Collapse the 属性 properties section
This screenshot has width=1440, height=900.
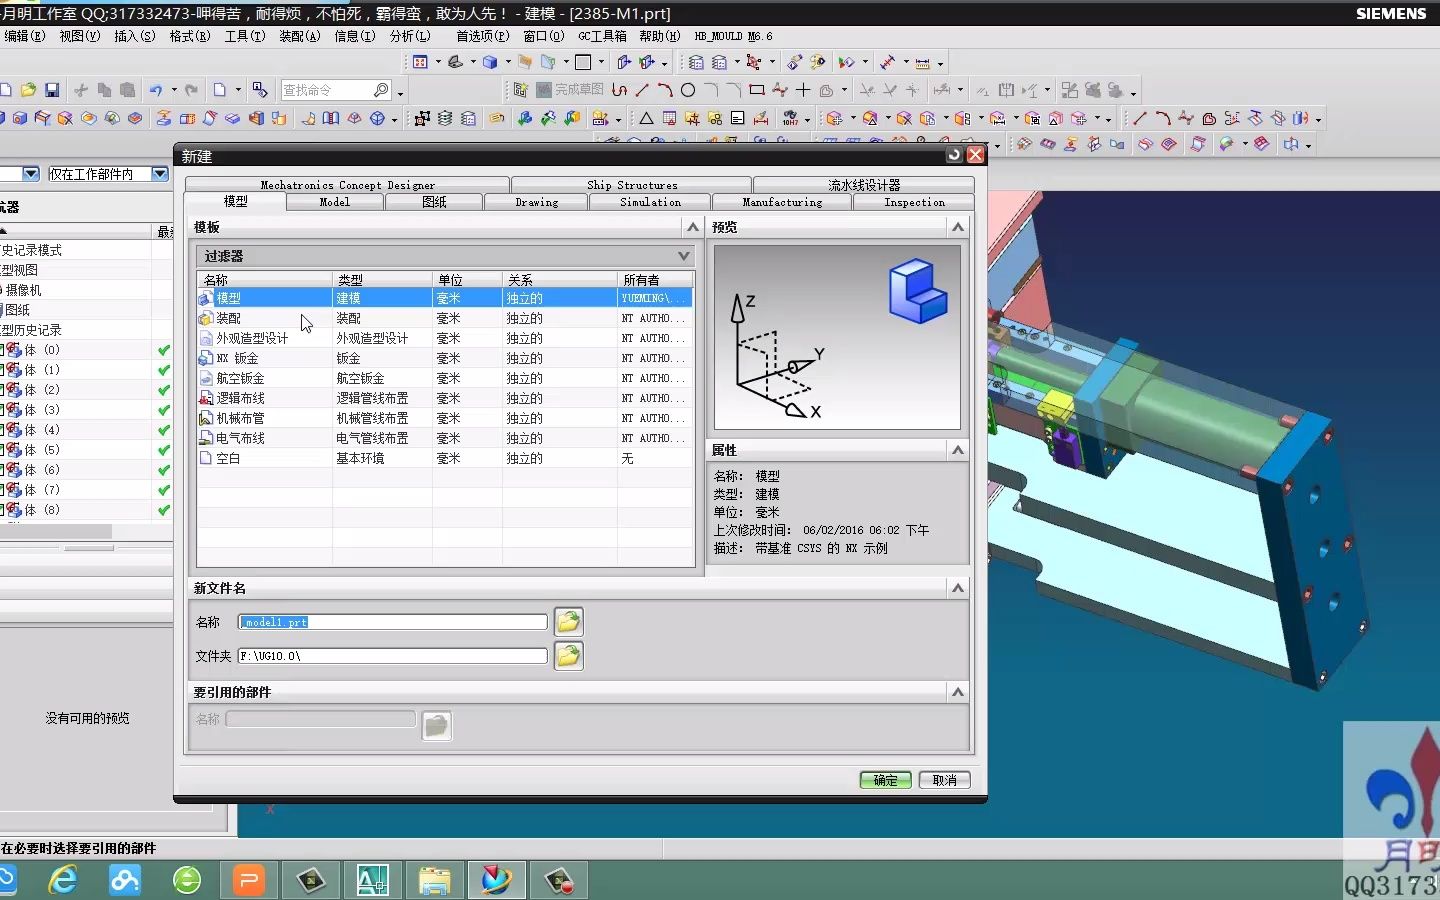tap(958, 450)
